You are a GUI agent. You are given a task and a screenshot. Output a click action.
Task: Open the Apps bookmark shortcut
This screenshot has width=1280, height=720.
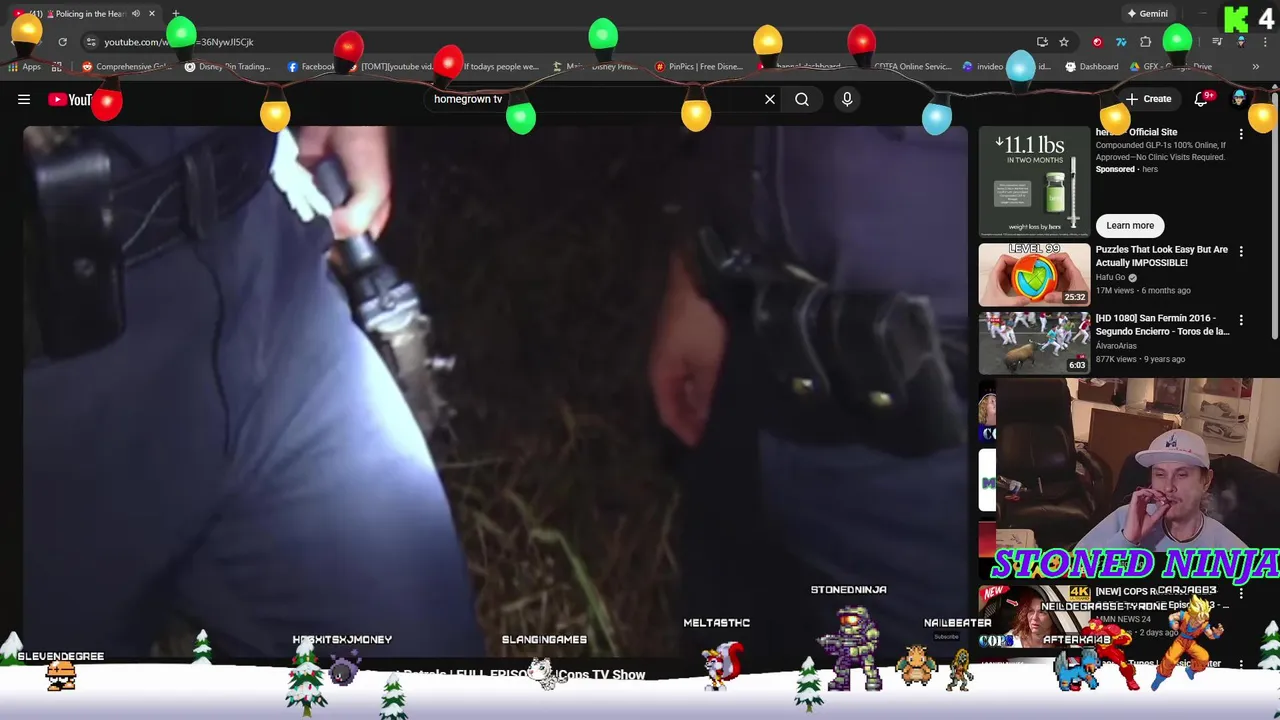click(x=25, y=67)
